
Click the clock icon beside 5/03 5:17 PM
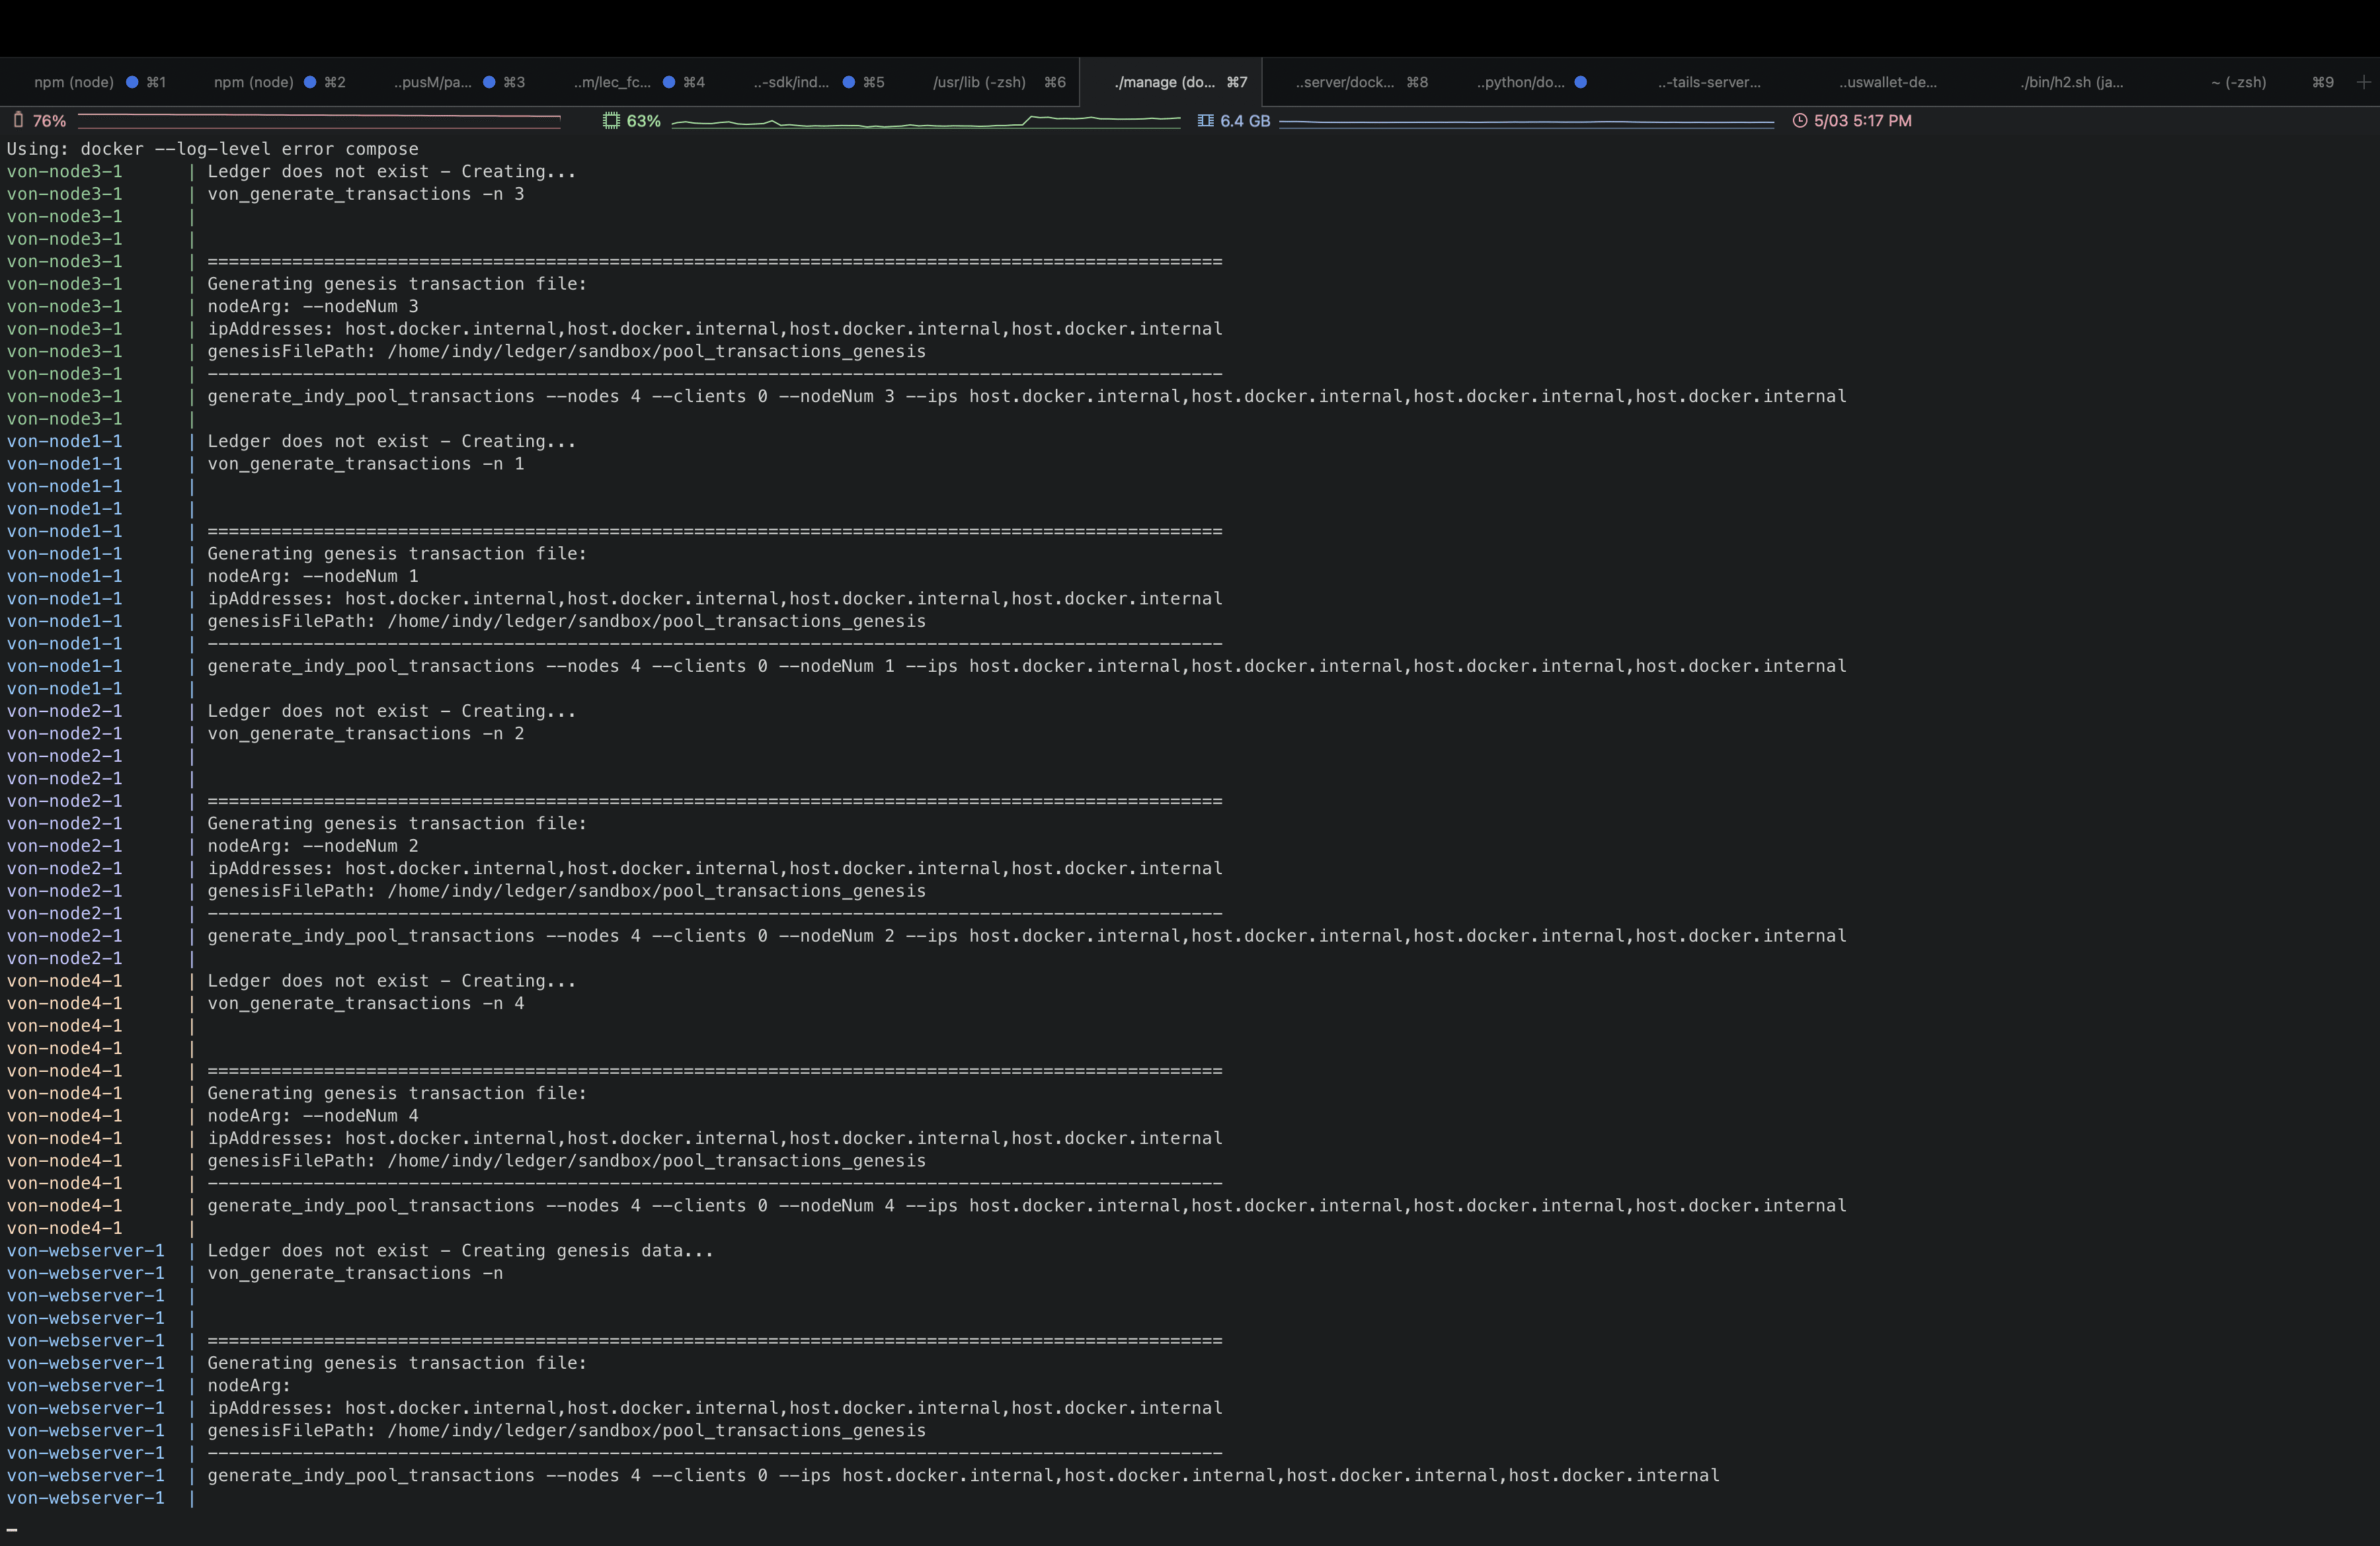coord(1800,120)
